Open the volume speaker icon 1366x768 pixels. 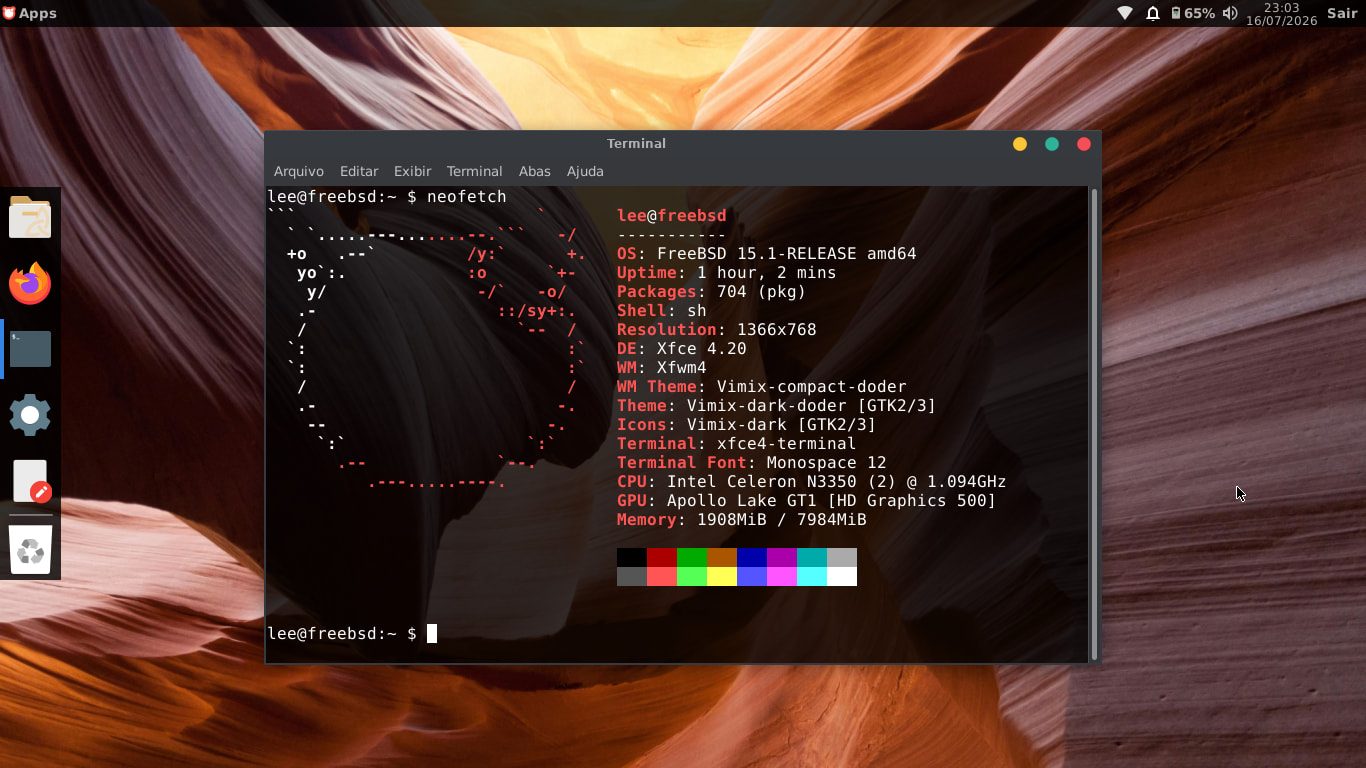pos(1230,13)
